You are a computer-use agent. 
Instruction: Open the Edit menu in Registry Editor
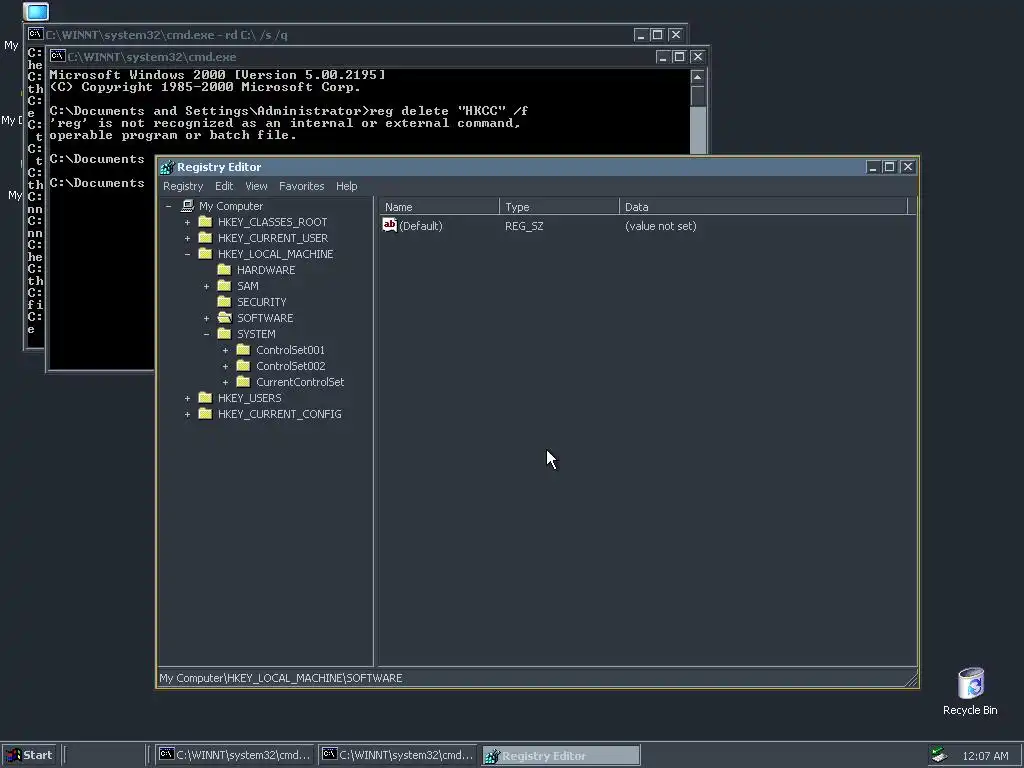point(224,186)
